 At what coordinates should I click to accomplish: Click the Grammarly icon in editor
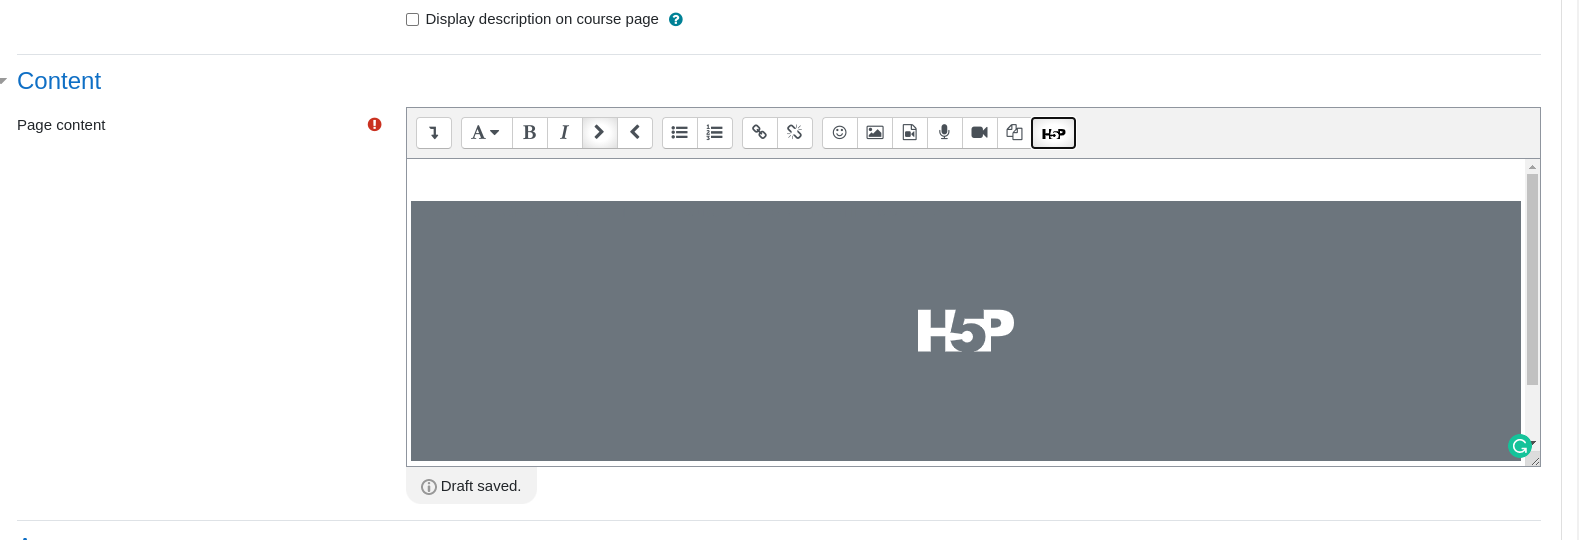pyautogui.click(x=1520, y=446)
